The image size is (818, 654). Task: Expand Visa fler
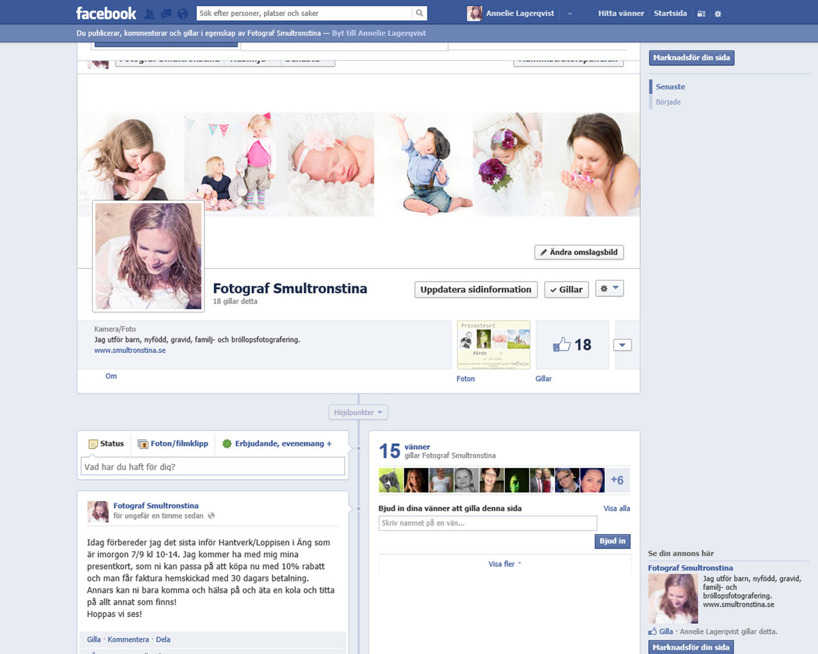click(x=504, y=564)
